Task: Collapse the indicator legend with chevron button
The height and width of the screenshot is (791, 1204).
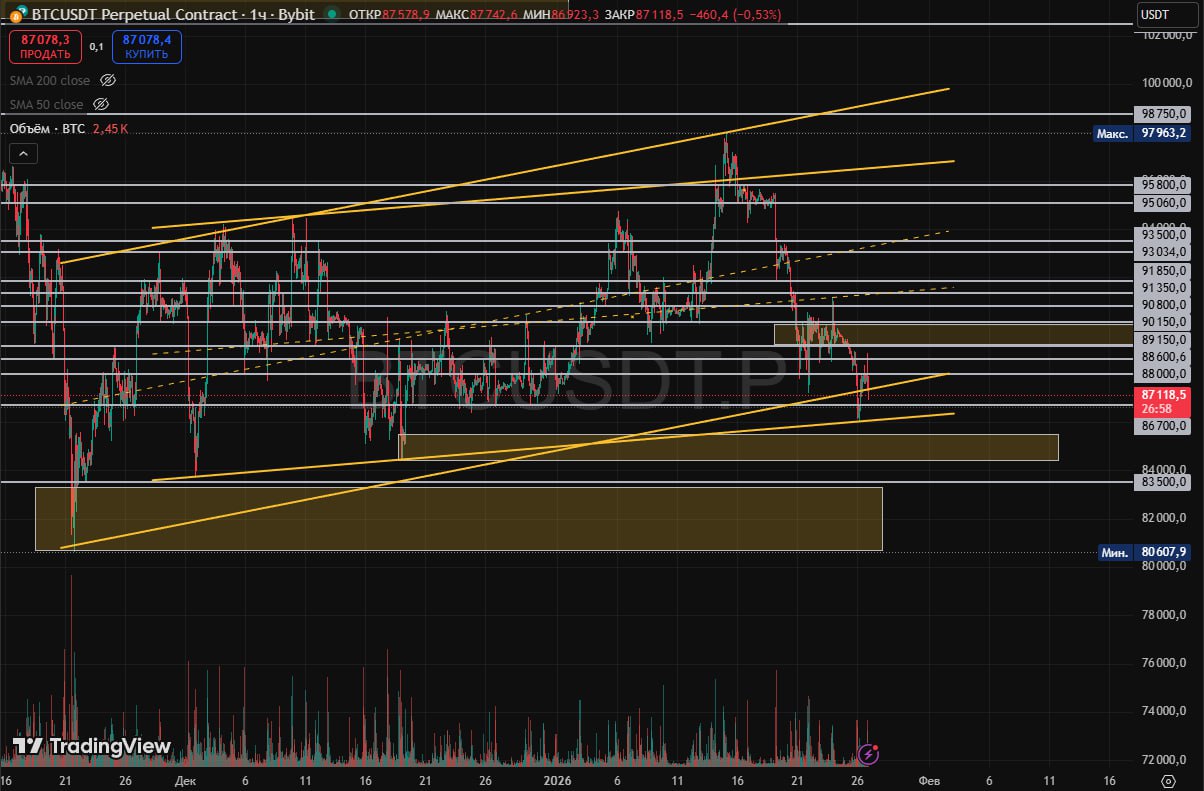Action: click(x=24, y=153)
